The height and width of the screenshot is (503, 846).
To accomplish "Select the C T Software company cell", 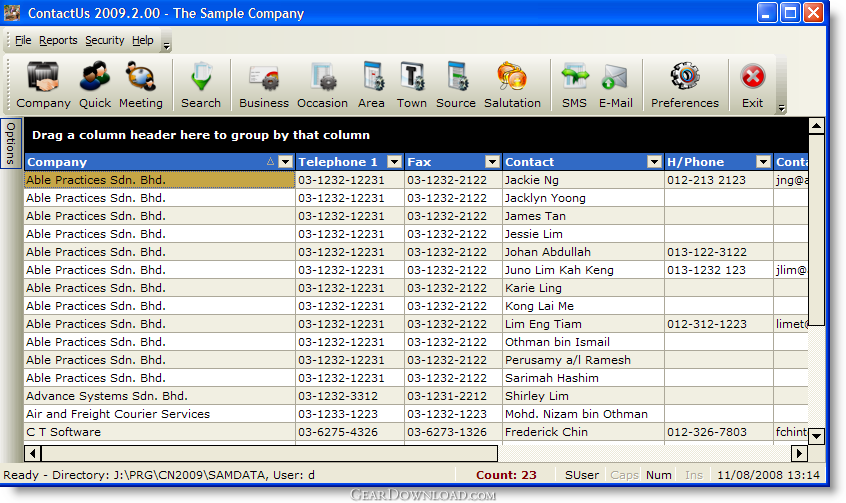I will click(x=160, y=432).
